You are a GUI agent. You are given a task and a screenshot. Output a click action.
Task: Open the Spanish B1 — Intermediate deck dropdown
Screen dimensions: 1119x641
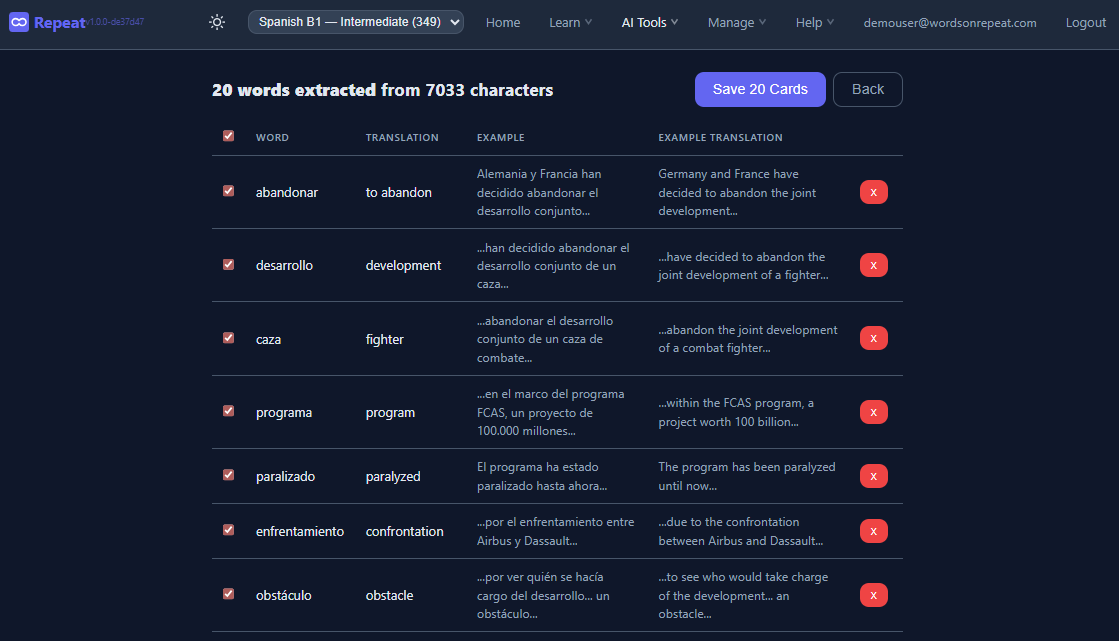coord(355,22)
